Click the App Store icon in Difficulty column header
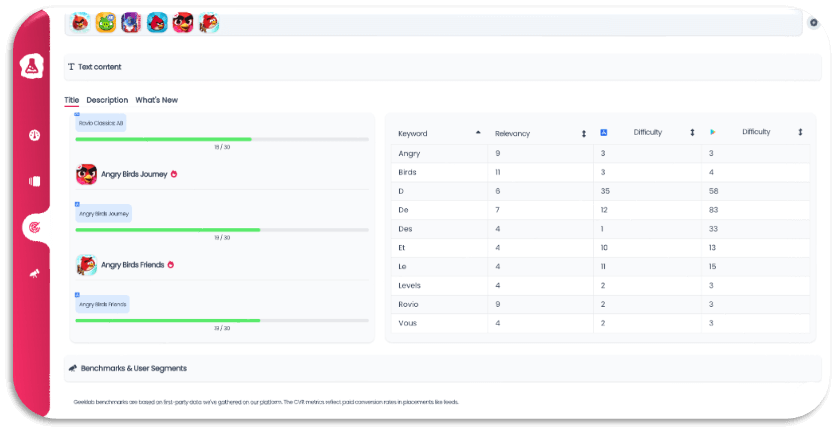This screenshot has height=432, width=837. pyautogui.click(x=604, y=132)
